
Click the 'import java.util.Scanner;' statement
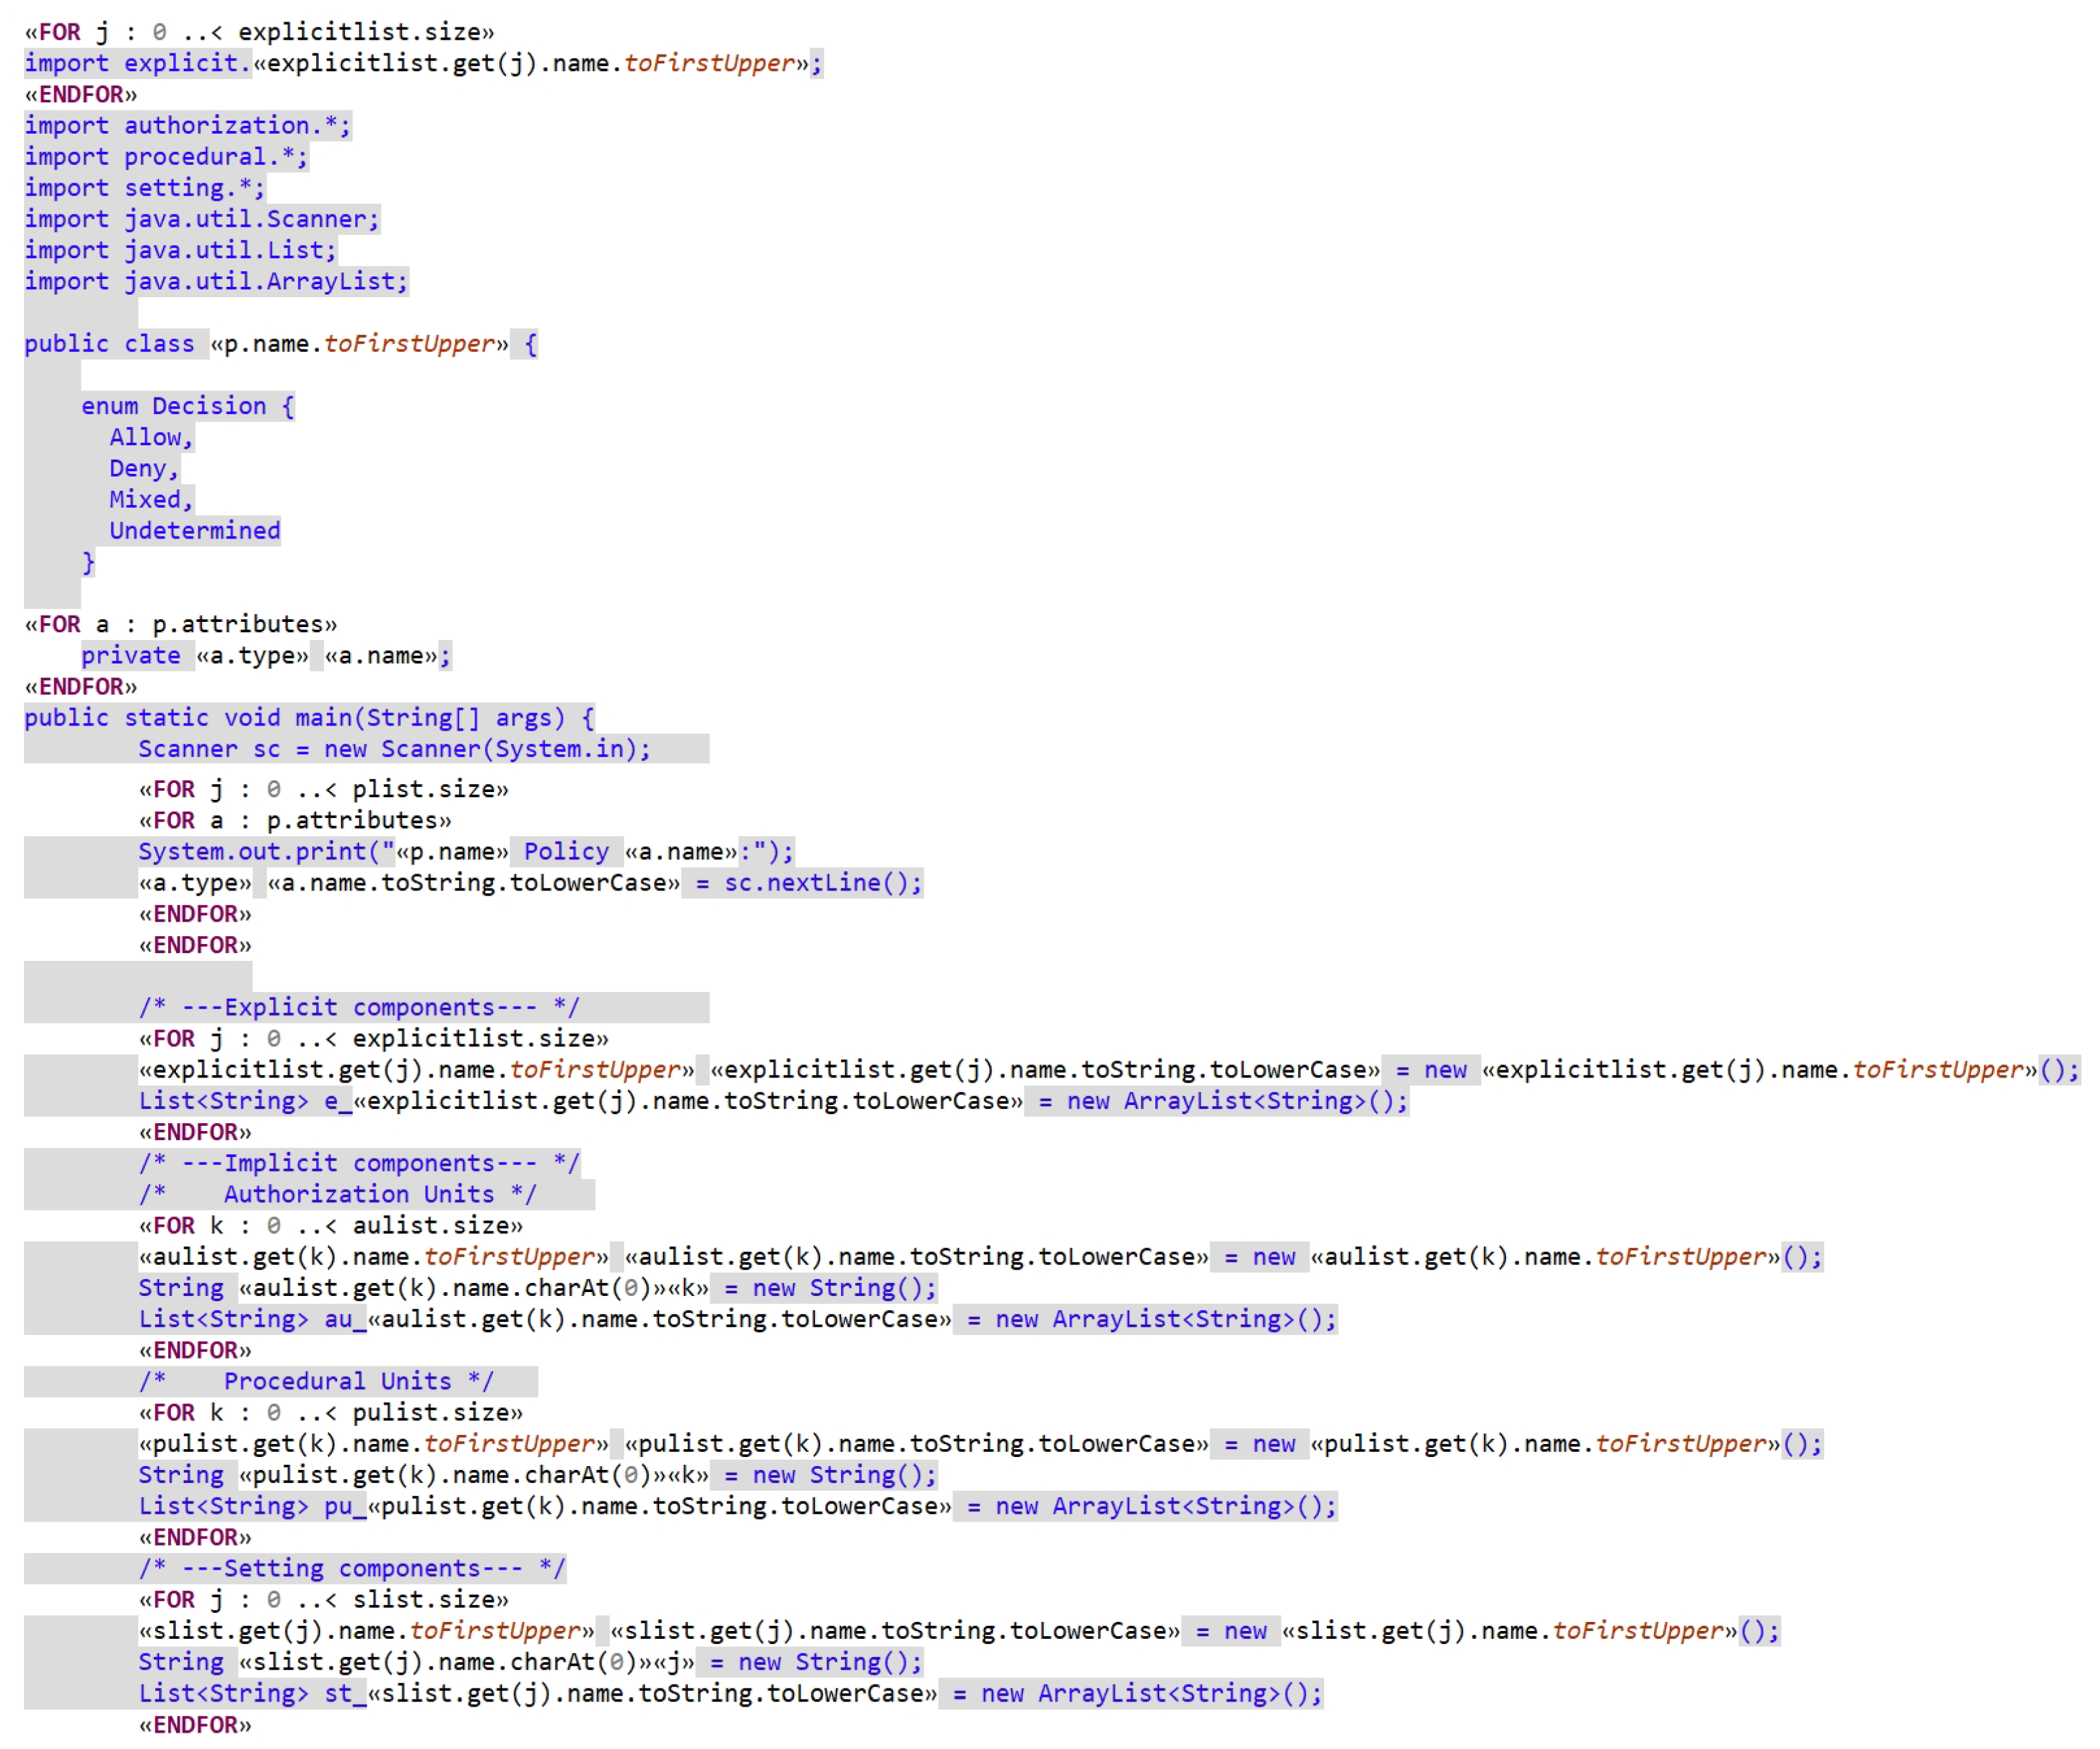(x=201, y=219)
